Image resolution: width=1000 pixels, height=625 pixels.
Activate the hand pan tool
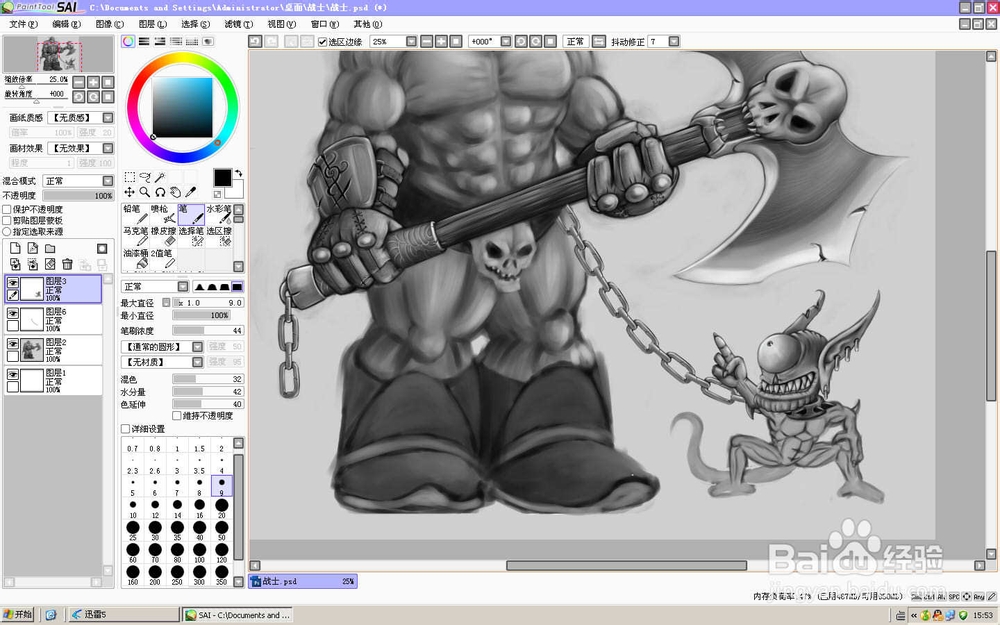click(175, 192)
